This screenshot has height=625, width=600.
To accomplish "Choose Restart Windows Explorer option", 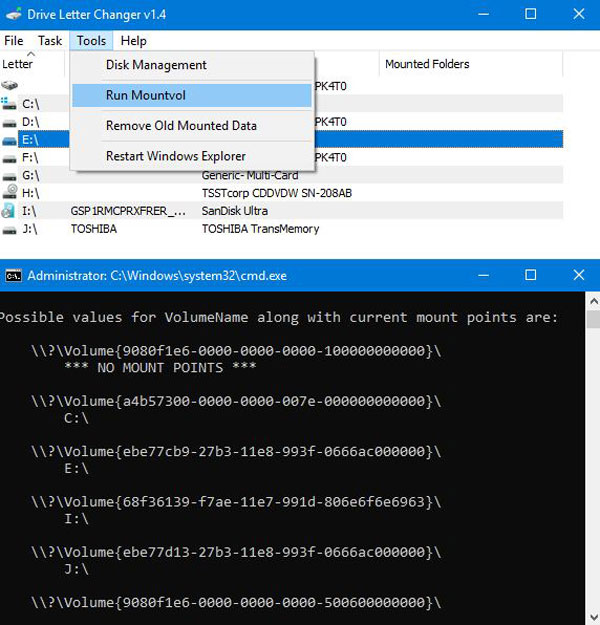I will point(176,156).
